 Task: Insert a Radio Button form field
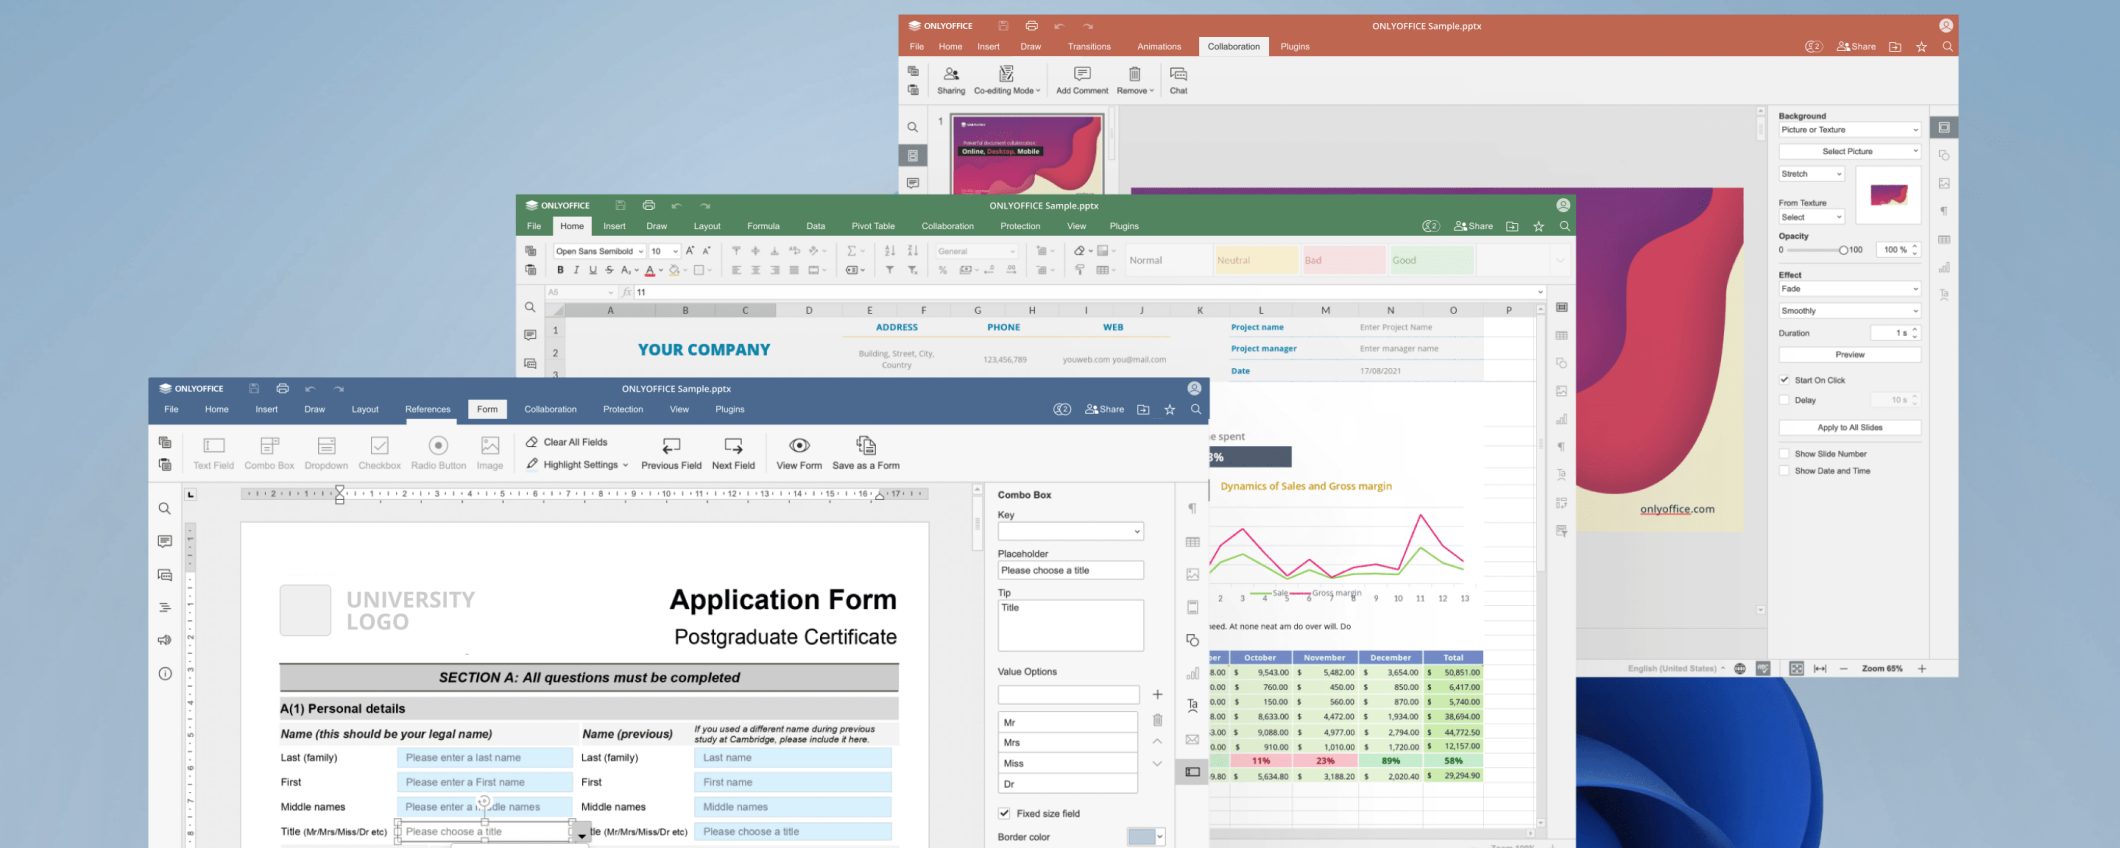tap(438, 452)
